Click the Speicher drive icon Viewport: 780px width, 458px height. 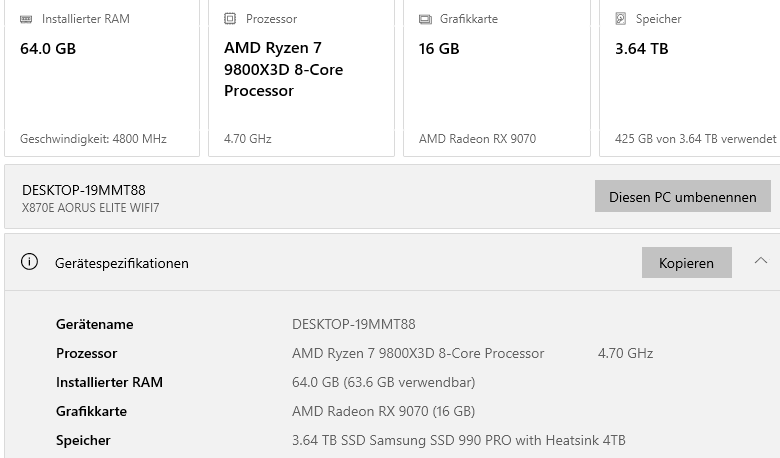(x=621, y=19)
